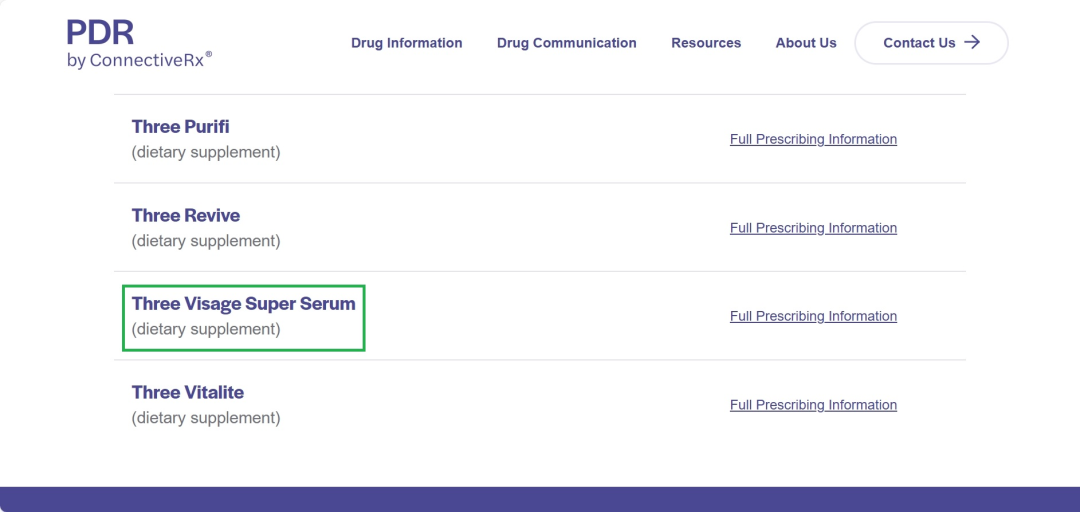The image size is (1080, 512).
Task: Open the Drug Information menu
Action: 406,43
